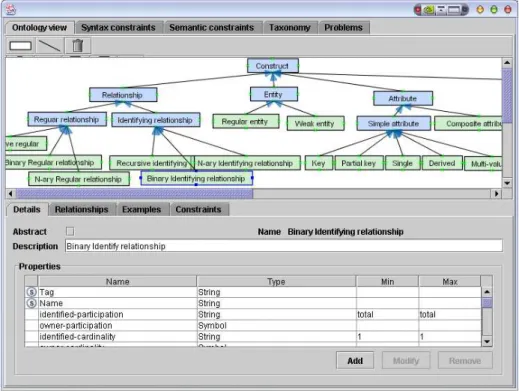Image resolution: width=519 pixels, height=391 pixels.
Task: Switch to Syntax constraints tab
Action: pyautogui.click(x=118, y=28)
